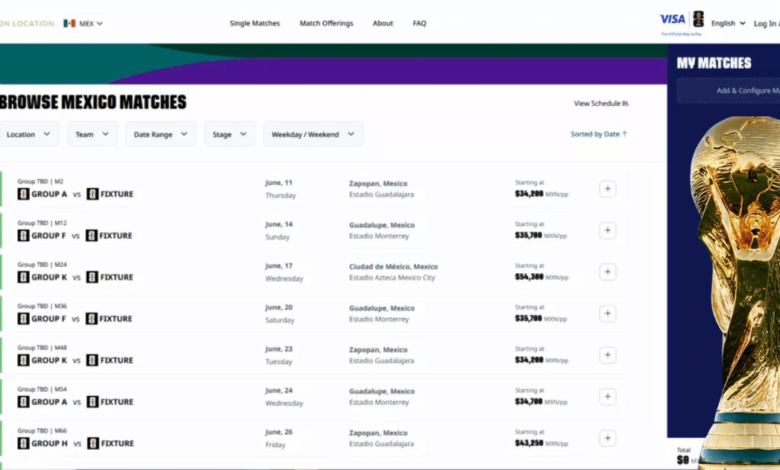Viewport: 780px width, 470px height.
Task: Add the June 20 Group F match
Action: (x=607, y=313)
